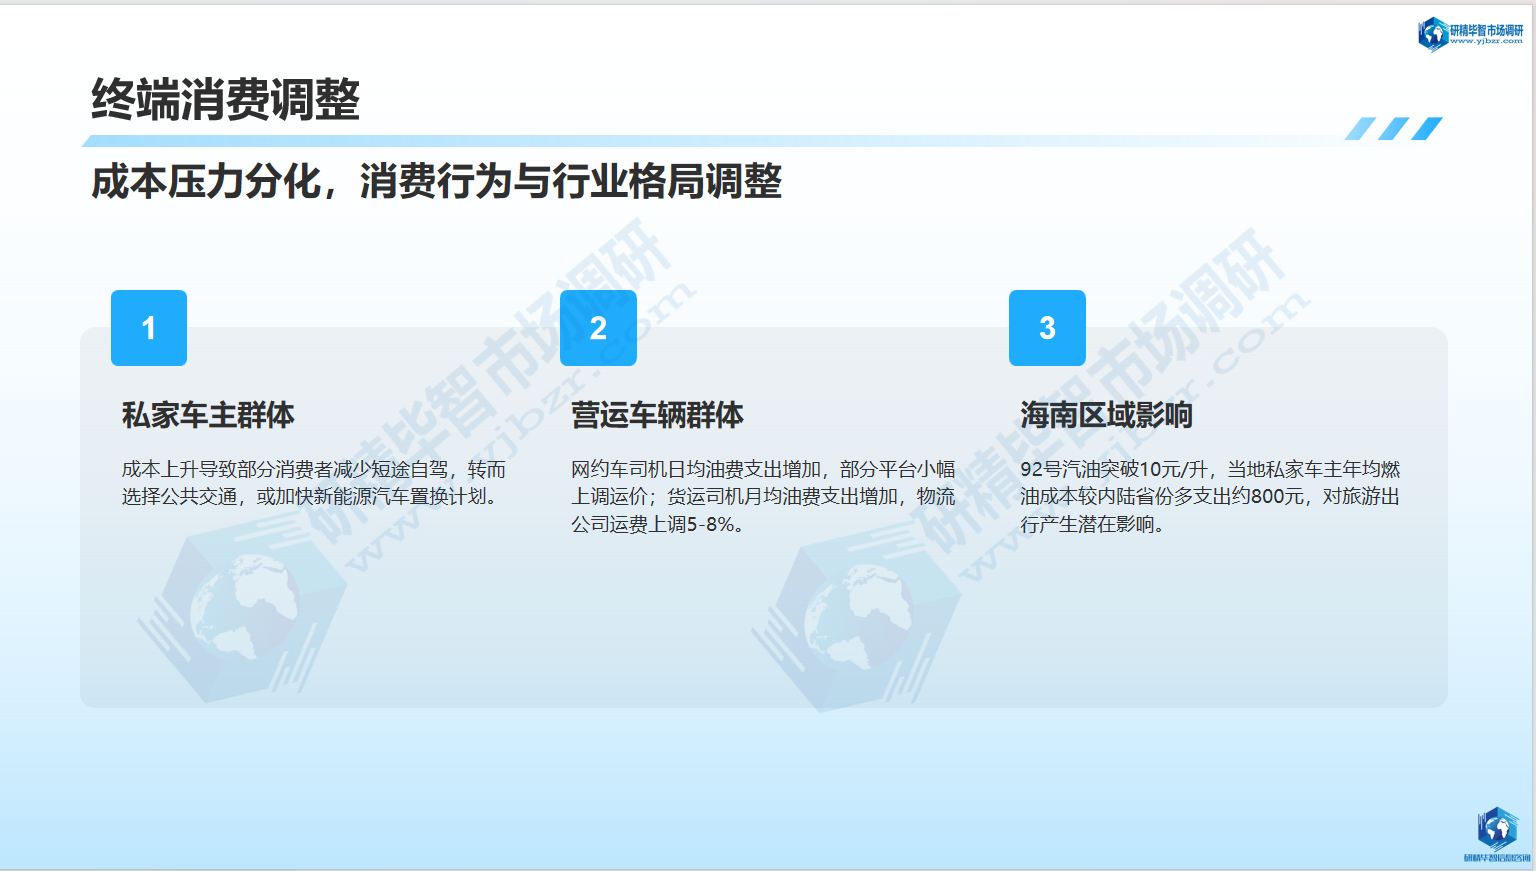Click the company logo at top right

(x=1470, y=34)
